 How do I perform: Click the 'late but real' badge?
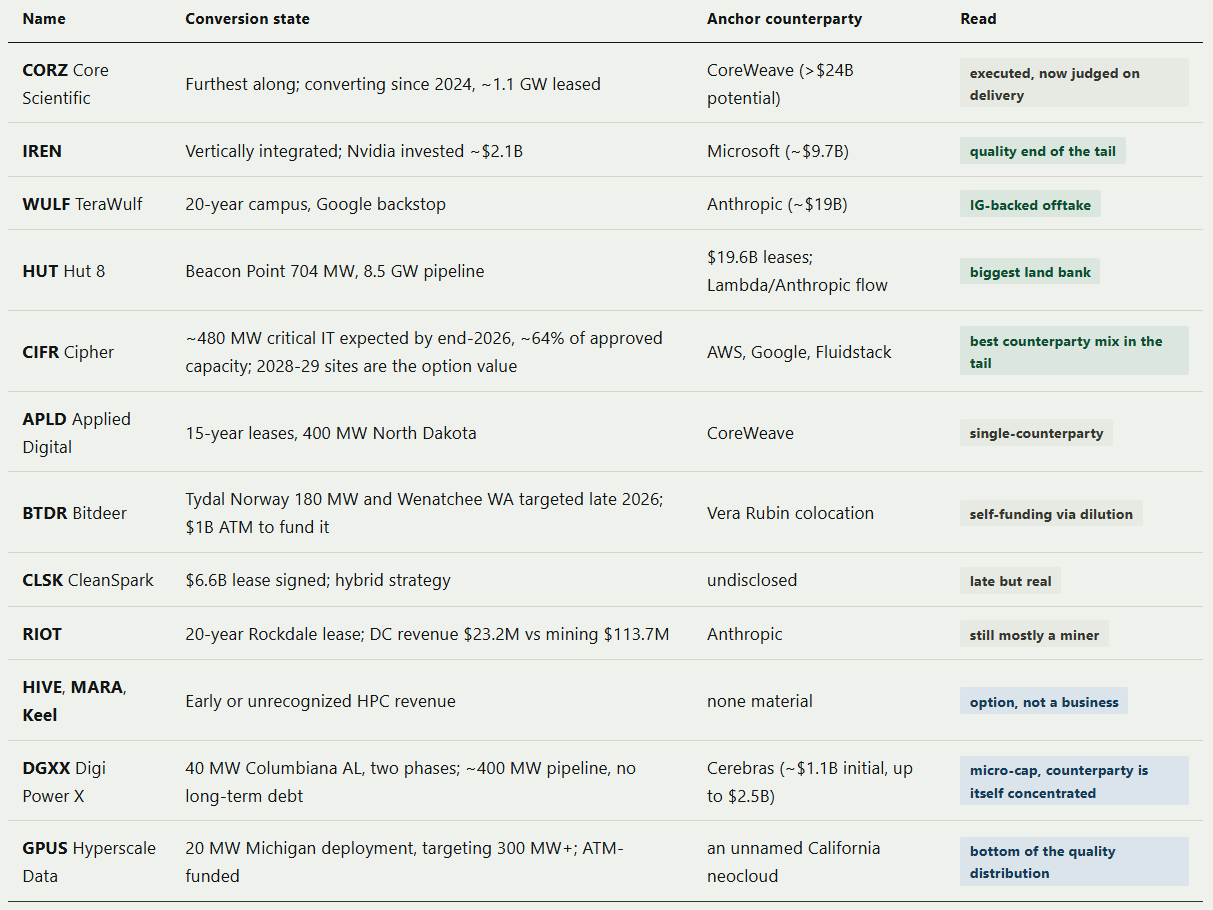[1010, 580]
